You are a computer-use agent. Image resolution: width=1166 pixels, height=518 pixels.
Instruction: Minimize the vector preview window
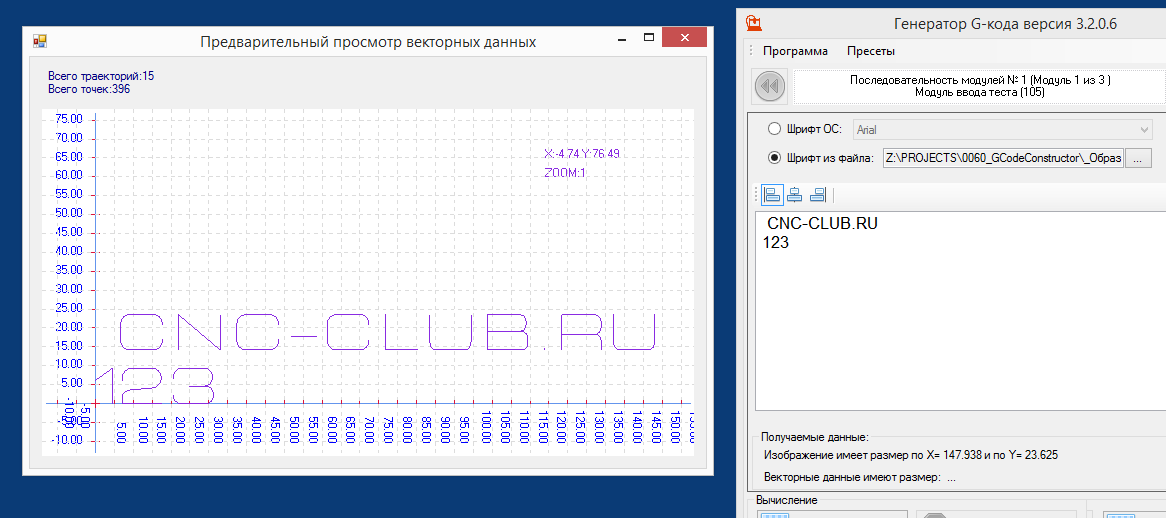[x=622, y=37]
